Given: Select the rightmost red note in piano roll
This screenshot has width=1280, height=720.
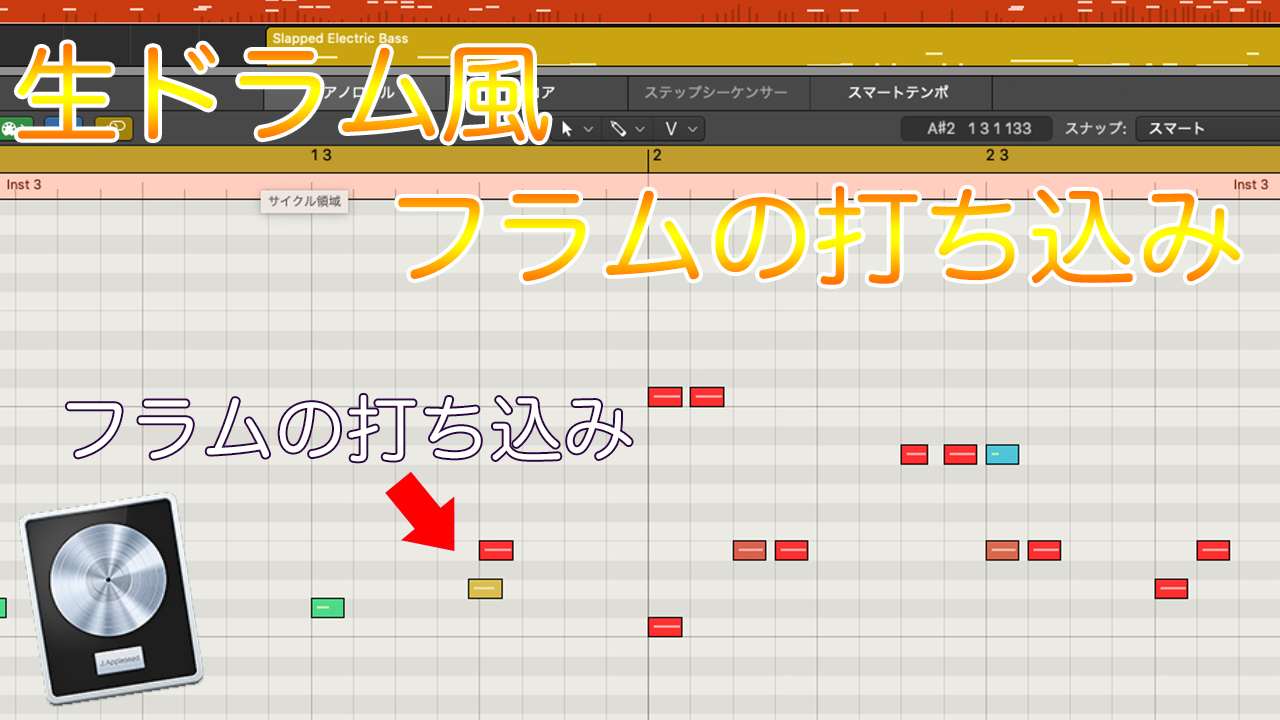Looking at the screenshot, I should pos(1213,550).
